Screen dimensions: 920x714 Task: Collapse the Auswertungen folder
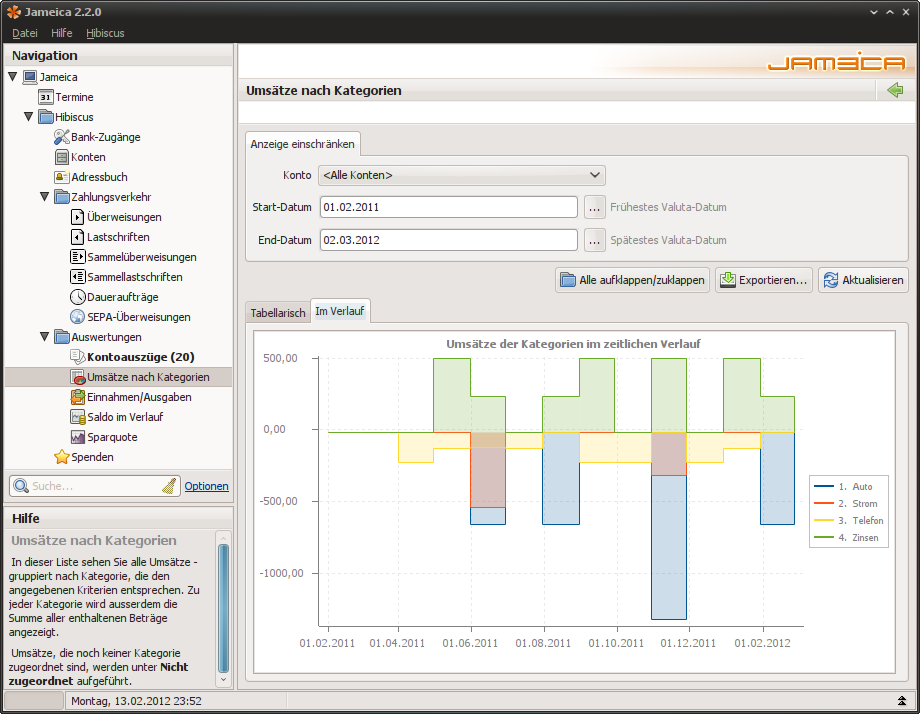44,337
